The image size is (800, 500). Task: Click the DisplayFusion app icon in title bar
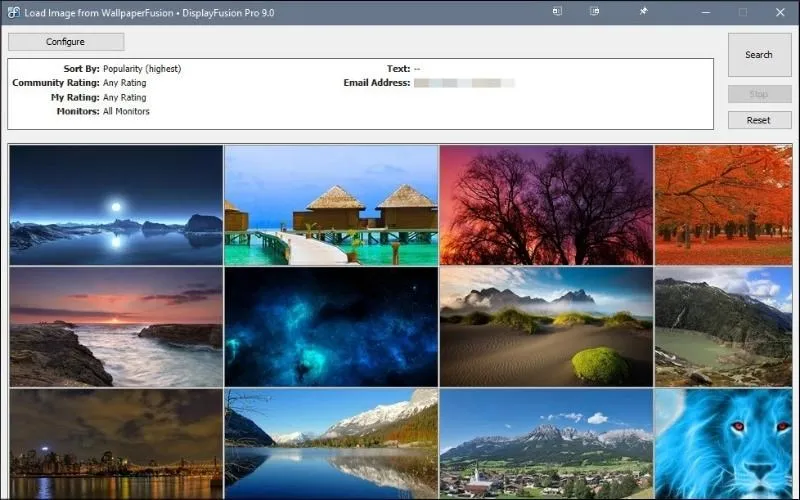coord(14,12)
